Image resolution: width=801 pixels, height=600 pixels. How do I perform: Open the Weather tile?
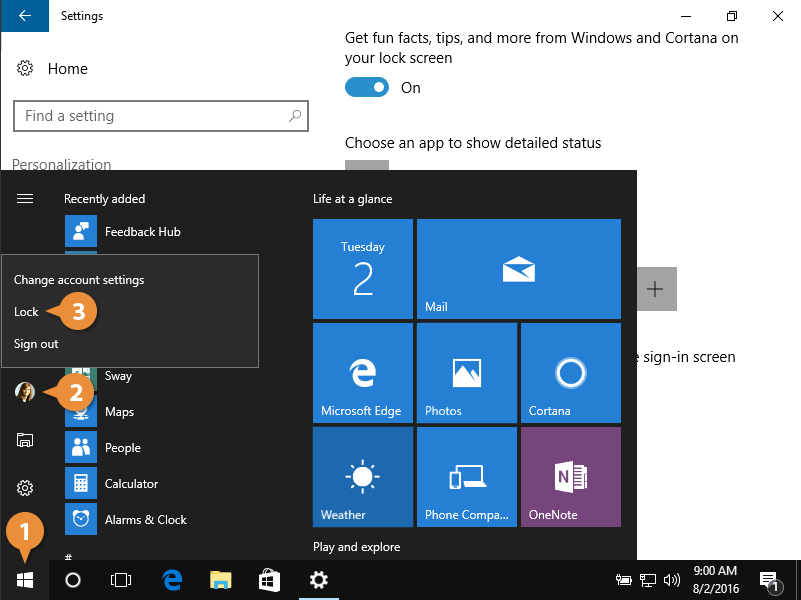click(363, 477)
